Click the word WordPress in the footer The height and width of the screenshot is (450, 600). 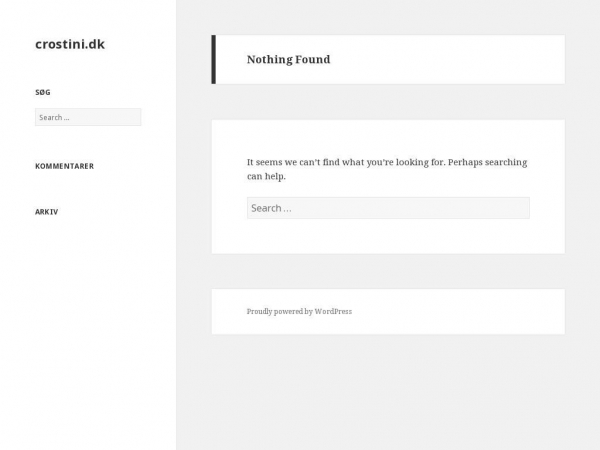333,311
